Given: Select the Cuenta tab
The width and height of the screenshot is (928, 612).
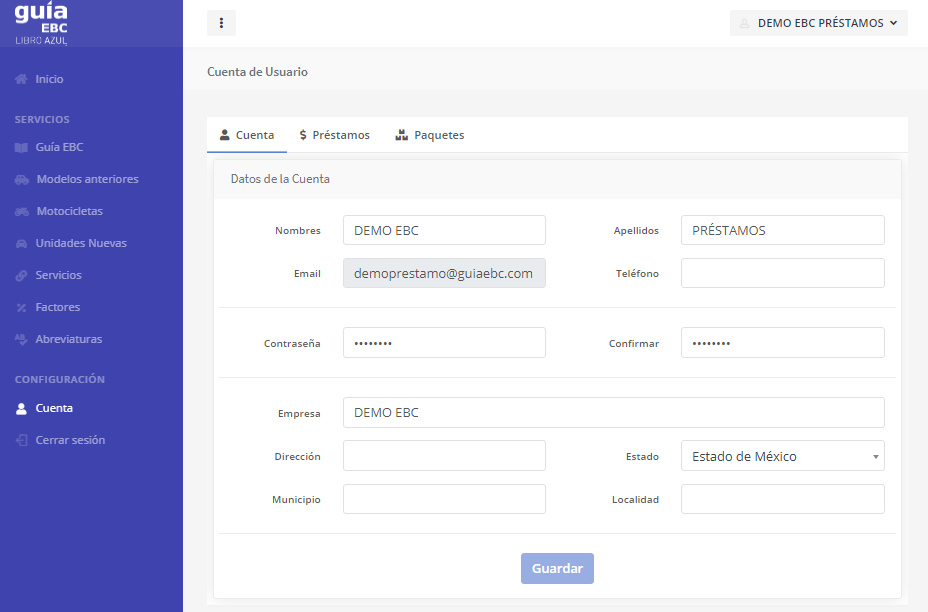Looking at the screenshot, I should pyautogui.click(x=246, y=135).
